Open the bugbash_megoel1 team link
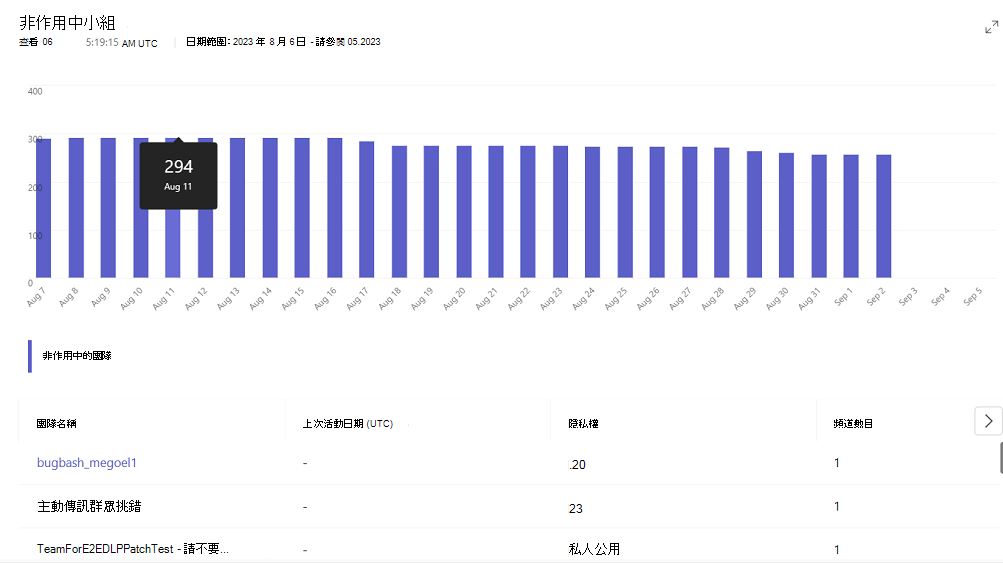This screenshot has height=563, width=1003. (x=87, y=463)
